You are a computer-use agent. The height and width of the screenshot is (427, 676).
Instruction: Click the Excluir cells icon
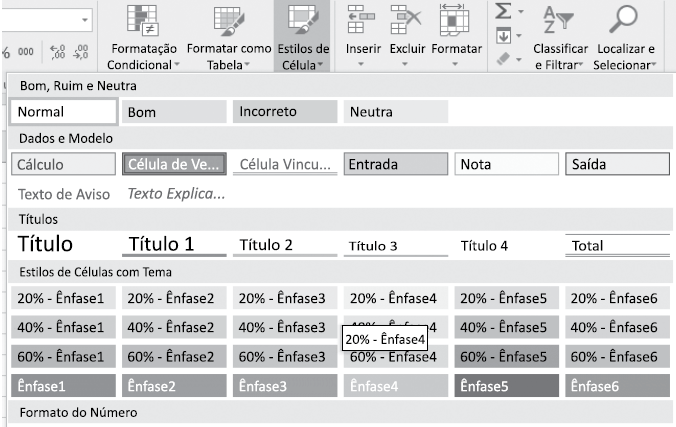pyautogui.click(x=408, y=19)
